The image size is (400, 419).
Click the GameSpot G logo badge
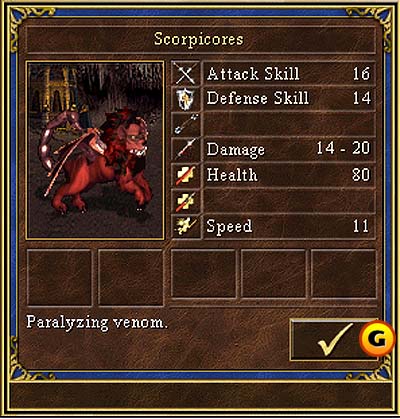pos(377,339)
